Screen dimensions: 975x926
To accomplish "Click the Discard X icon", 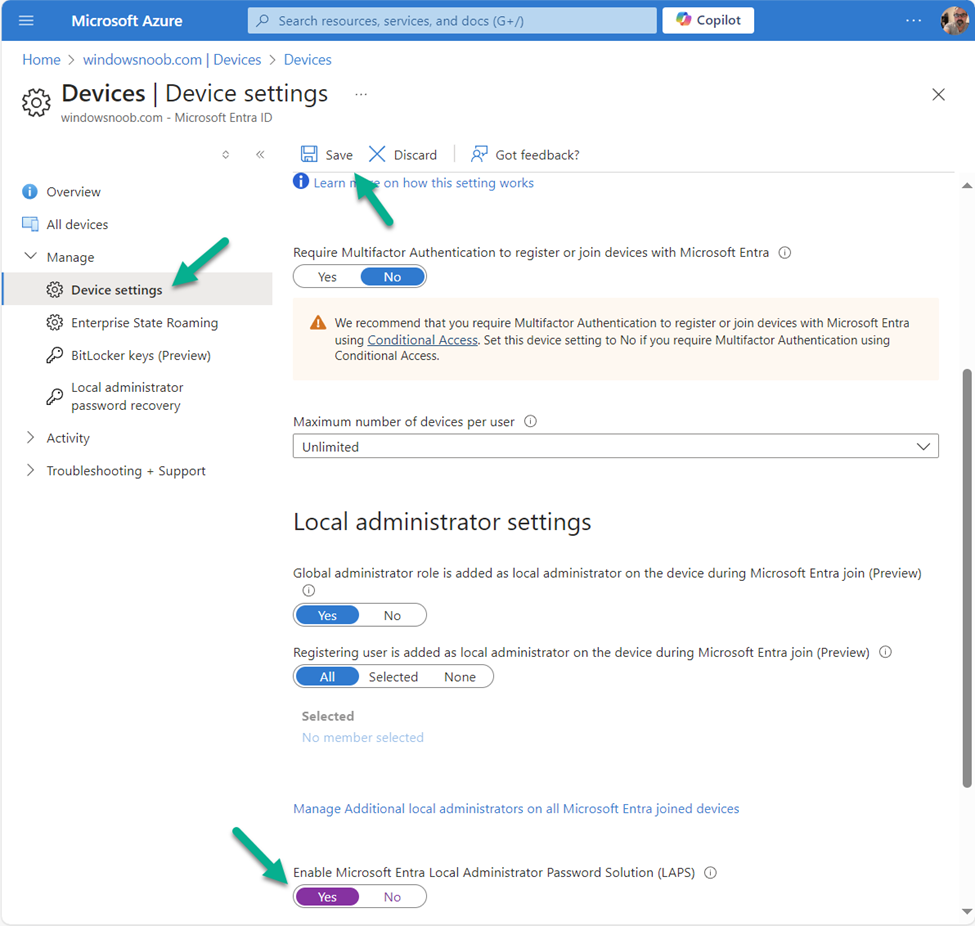I will [377, 154].
